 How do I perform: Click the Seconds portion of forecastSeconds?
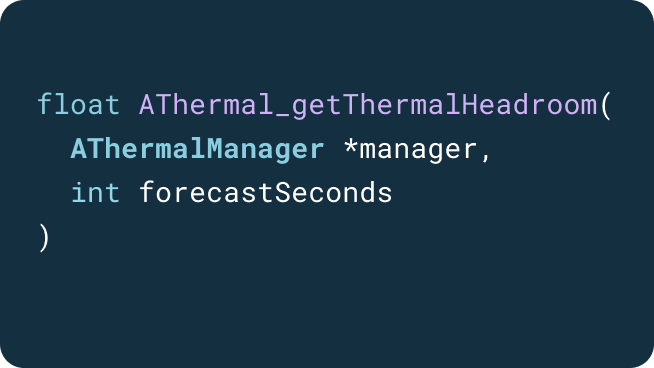[333, 192]
